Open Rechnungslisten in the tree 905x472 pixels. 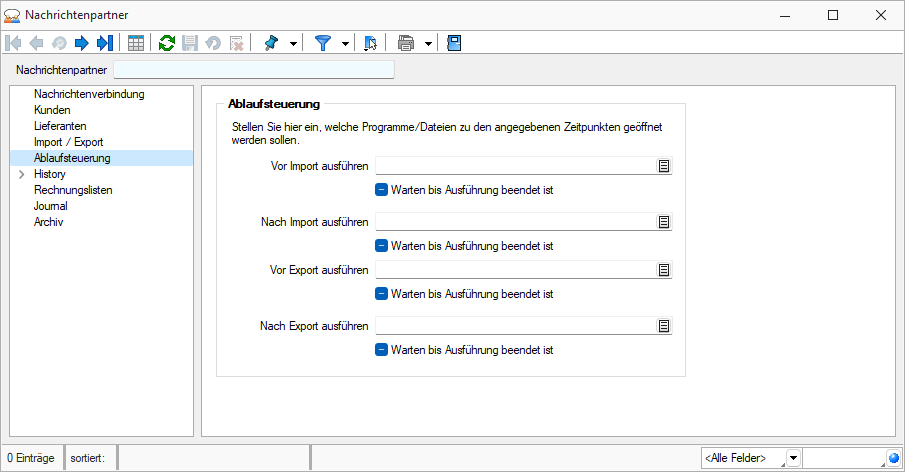coord(73,190)
